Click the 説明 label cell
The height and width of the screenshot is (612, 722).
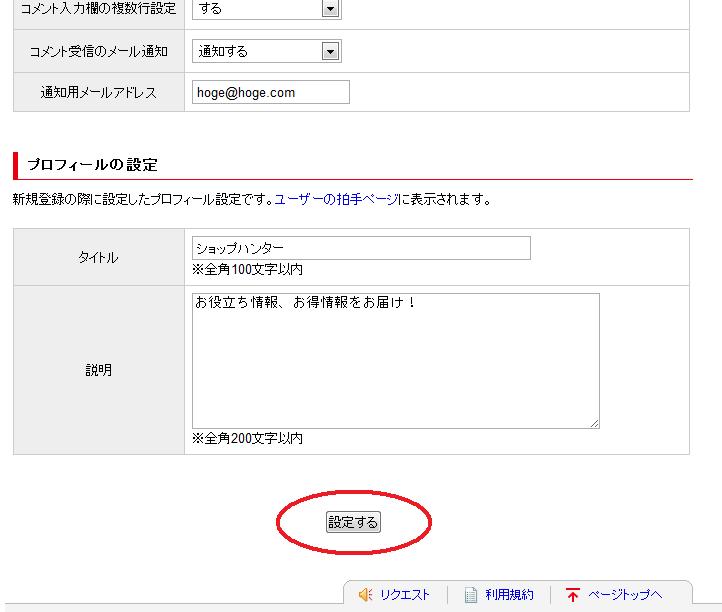click(98, 370)
